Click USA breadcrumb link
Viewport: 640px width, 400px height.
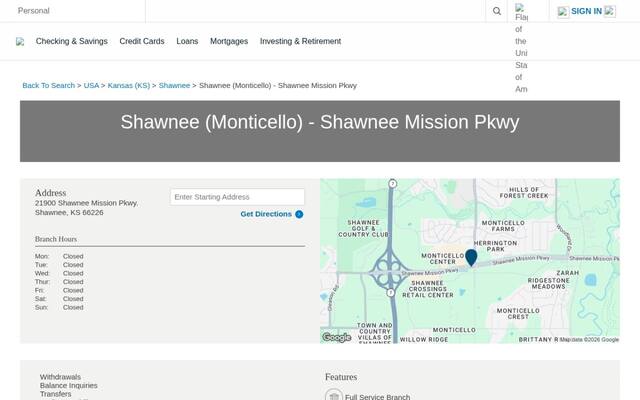(x=91, y=85)
